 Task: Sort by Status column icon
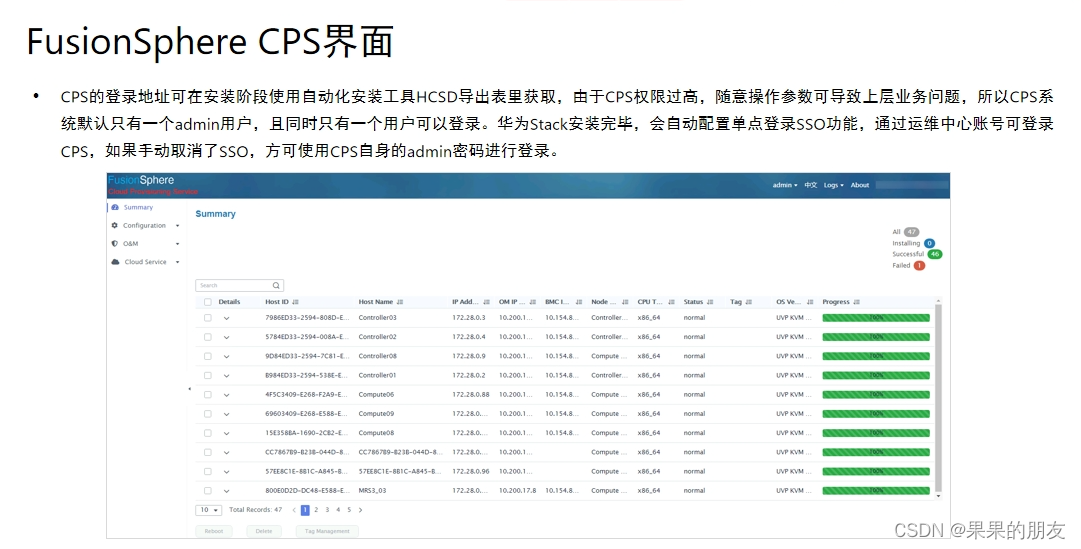click(x=710, y=302)
